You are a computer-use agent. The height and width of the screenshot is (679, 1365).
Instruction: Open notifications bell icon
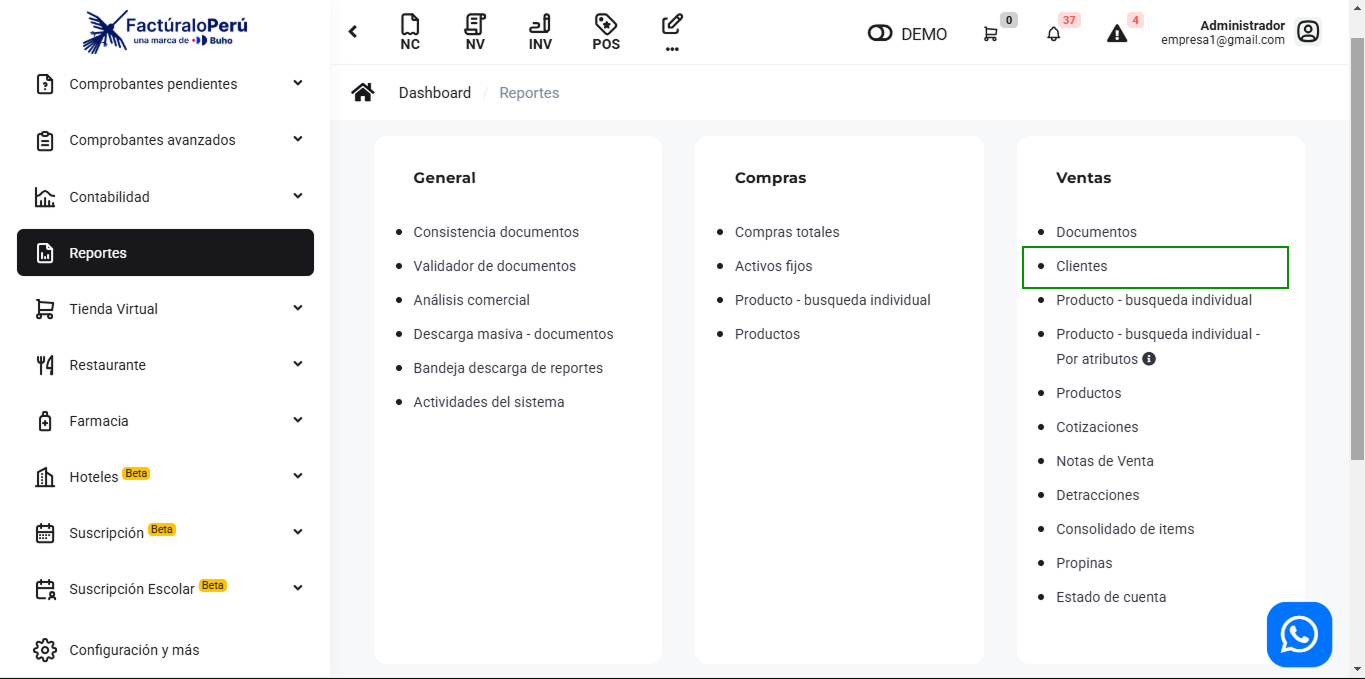pos(1053,34)
